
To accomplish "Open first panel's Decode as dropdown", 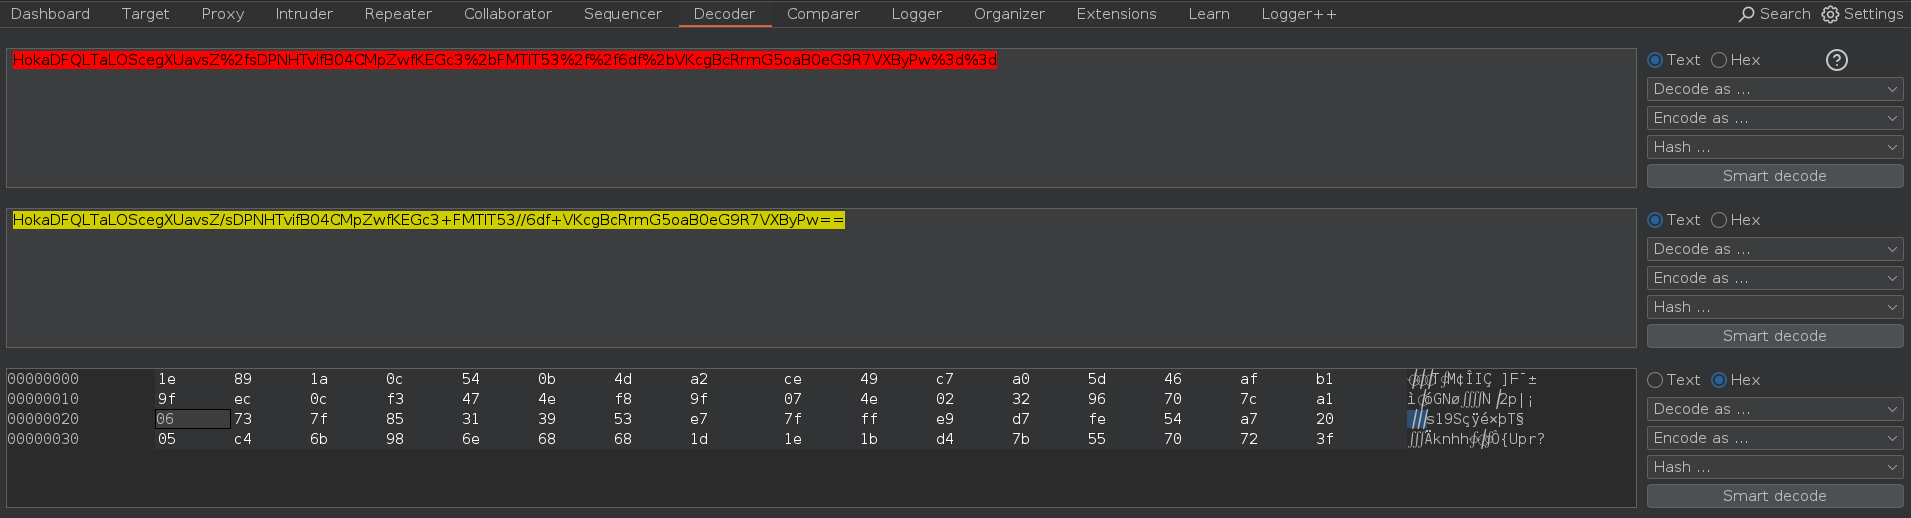I will [x=1775, y=89].
